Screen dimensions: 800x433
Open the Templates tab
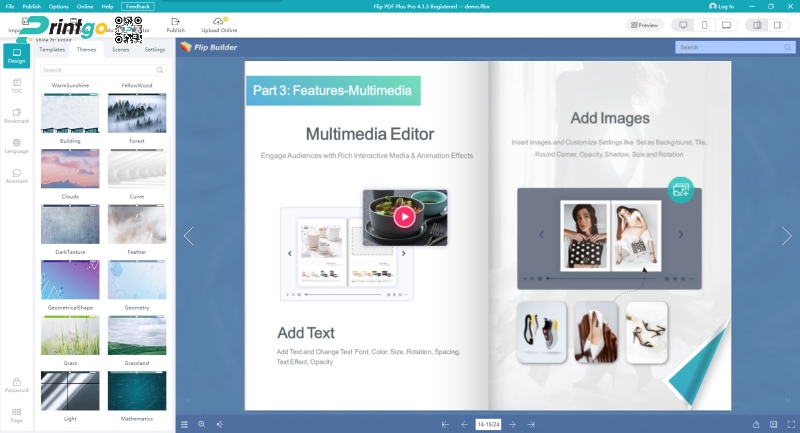[52, 49]
